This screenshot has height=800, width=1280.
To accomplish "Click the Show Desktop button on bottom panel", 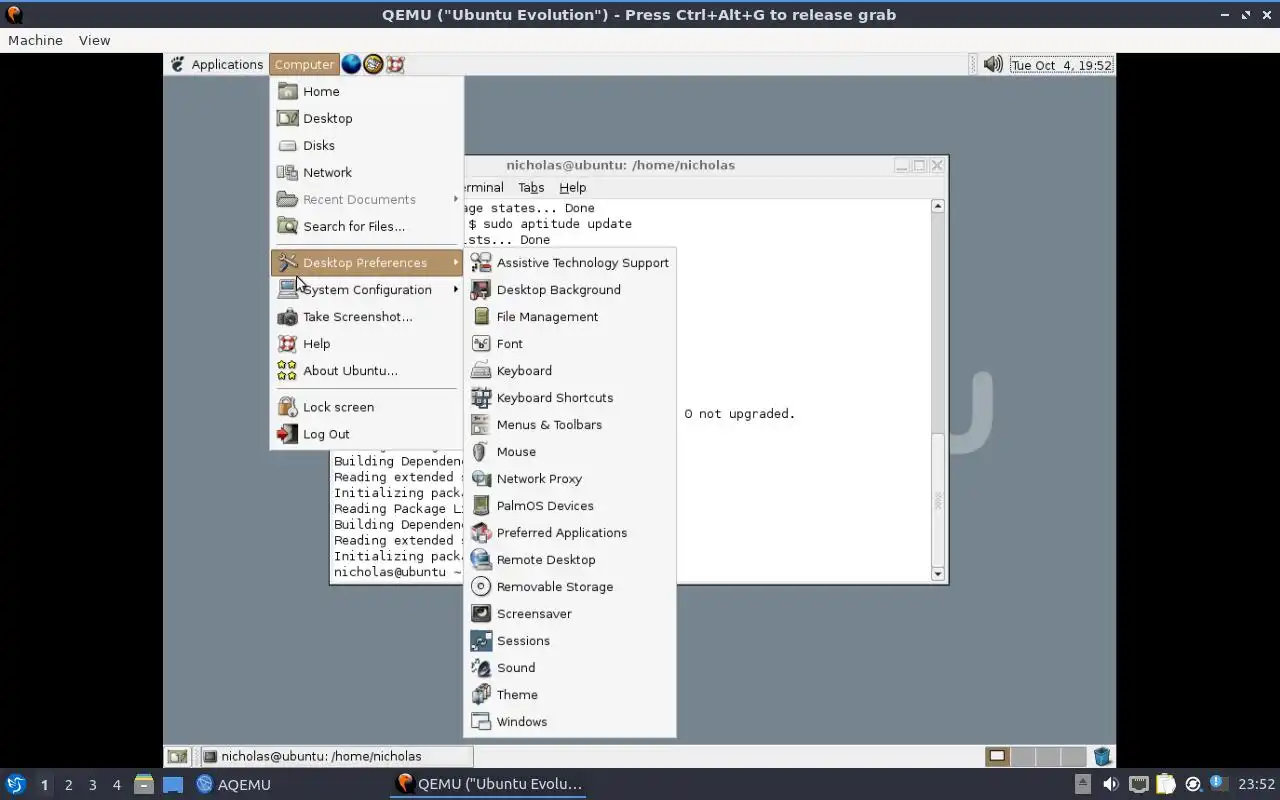I will (x=177, y=756).
